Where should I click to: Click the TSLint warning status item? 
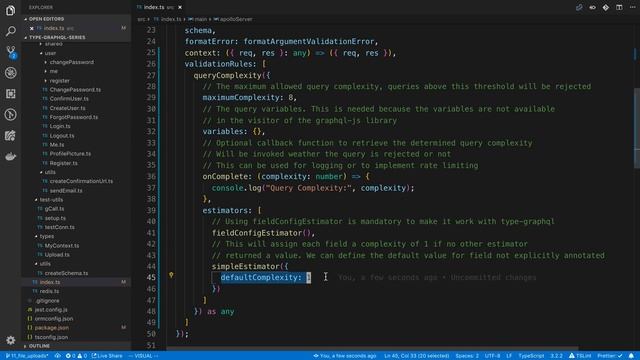click(580, 356)
